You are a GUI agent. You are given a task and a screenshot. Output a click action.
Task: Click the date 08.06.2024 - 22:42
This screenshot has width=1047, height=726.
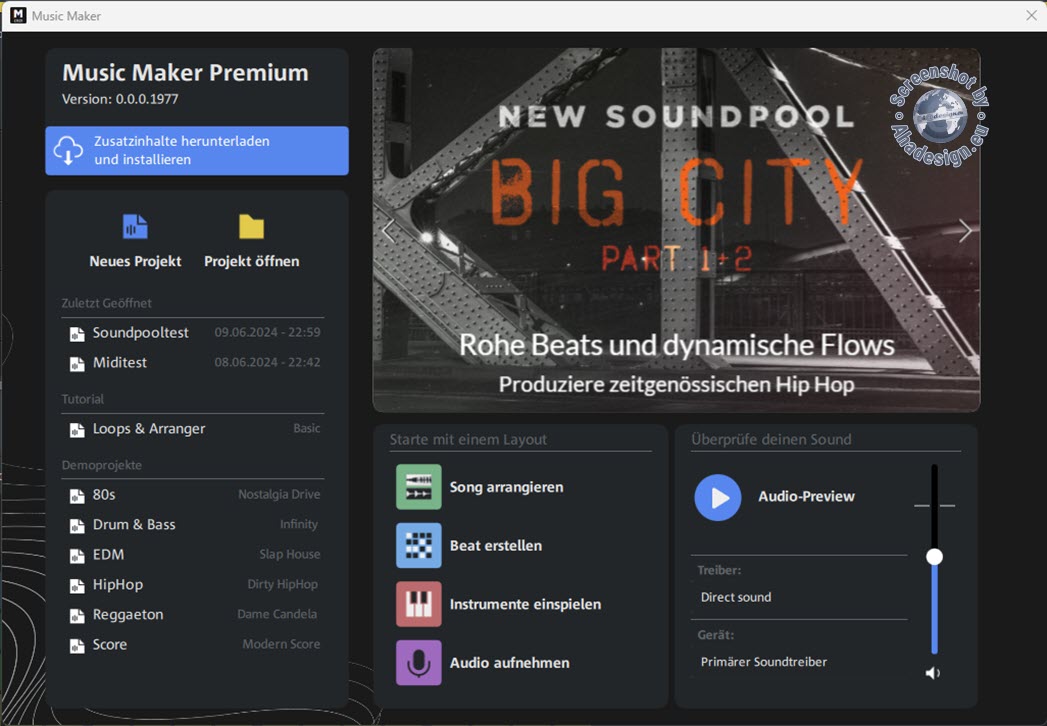pos(267,362)
